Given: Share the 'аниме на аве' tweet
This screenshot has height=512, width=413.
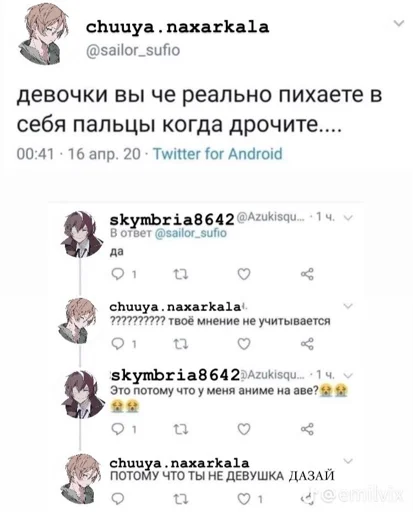Looking at the screenshot, I should pos(307,429).
